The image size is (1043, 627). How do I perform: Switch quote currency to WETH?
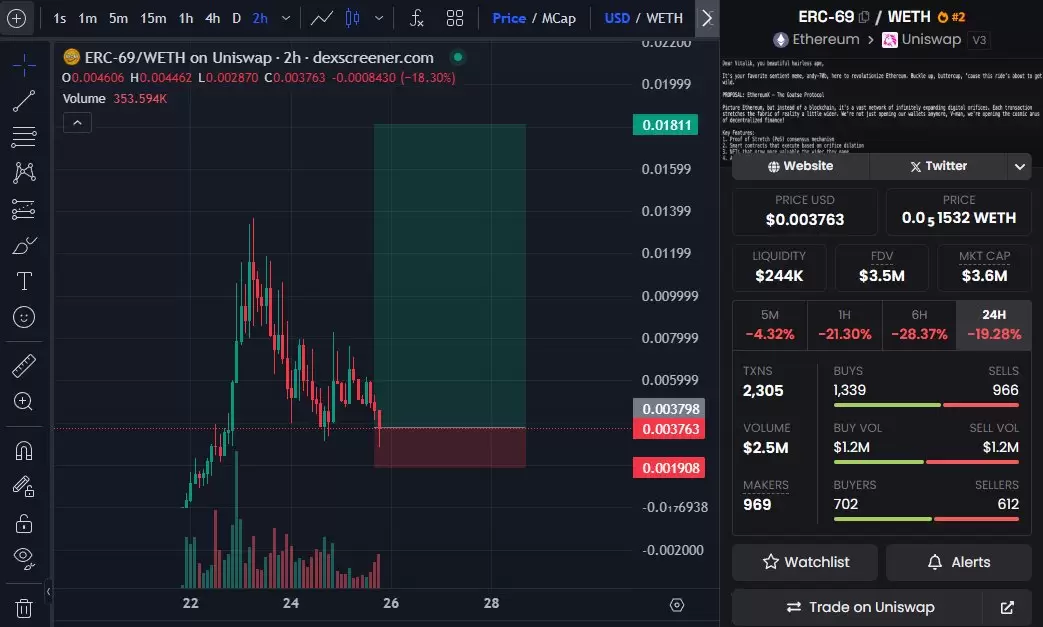[x=665, y=18]
